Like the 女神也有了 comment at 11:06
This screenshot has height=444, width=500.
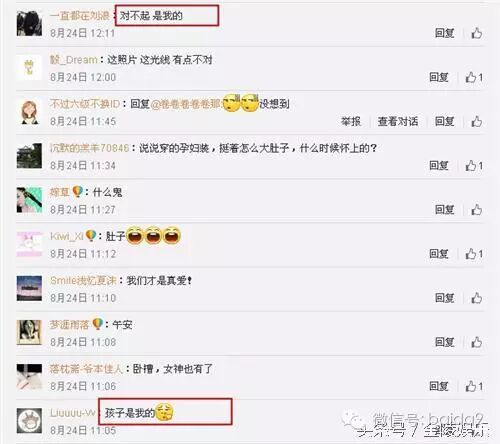point(474,386)
